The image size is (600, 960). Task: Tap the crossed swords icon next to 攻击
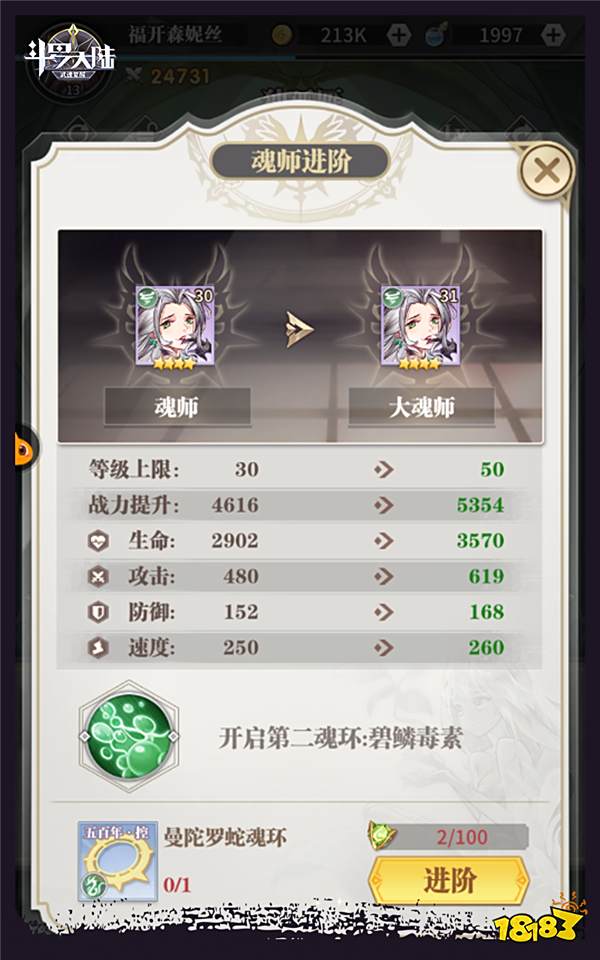click(x=98, y=576)
